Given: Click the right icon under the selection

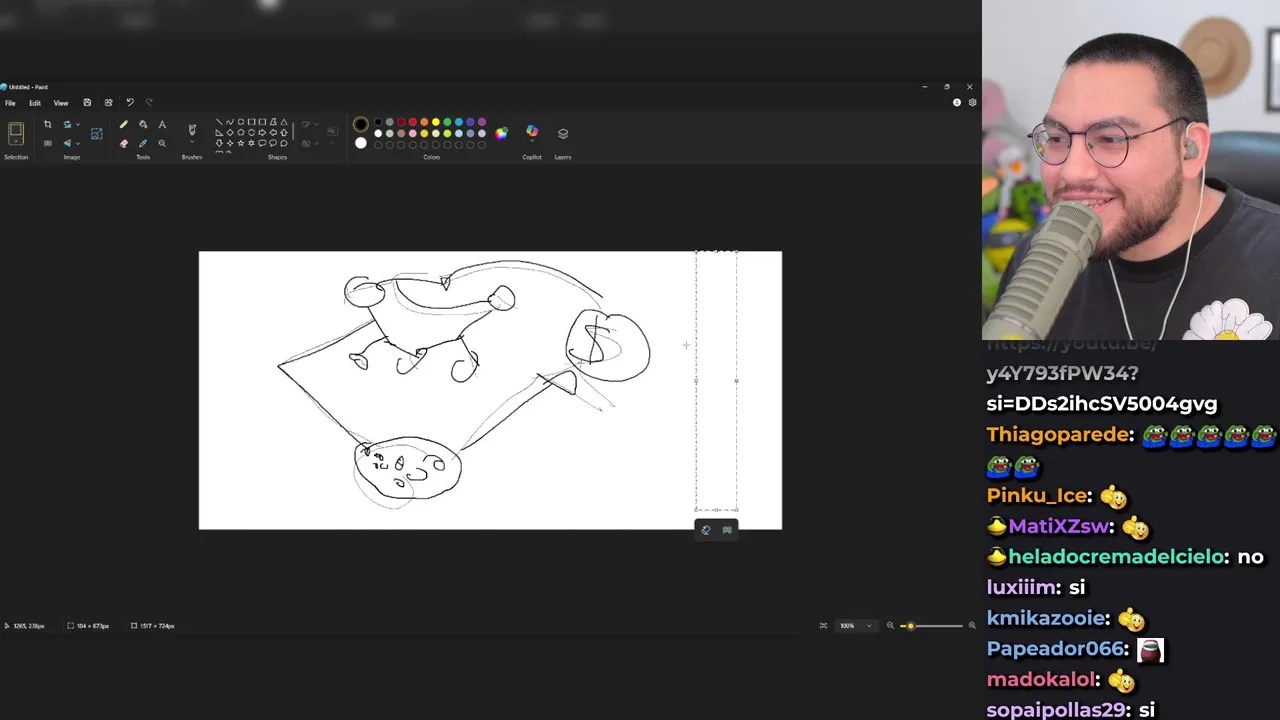Looking at the screenshot, I should tap(727, 530).
